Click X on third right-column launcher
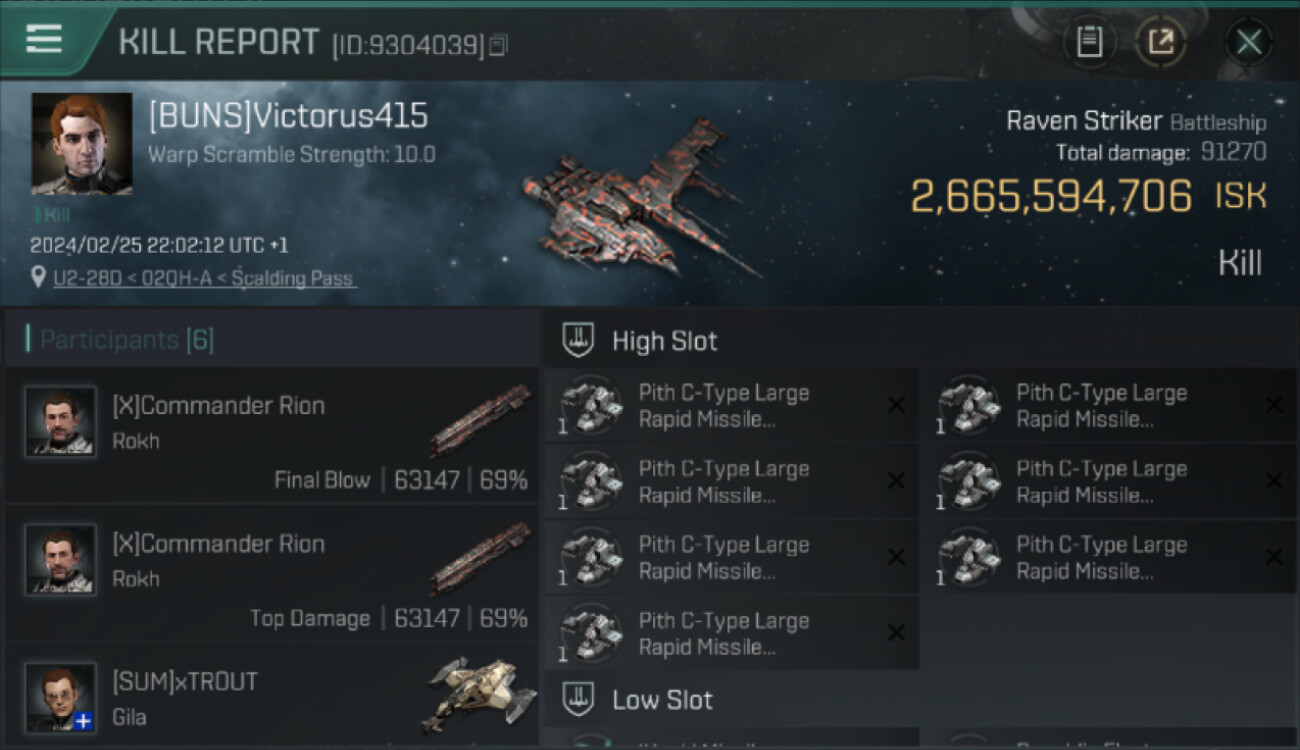Image resolution: width=1300 pixels, height=750 pixels. (1274, 557)
